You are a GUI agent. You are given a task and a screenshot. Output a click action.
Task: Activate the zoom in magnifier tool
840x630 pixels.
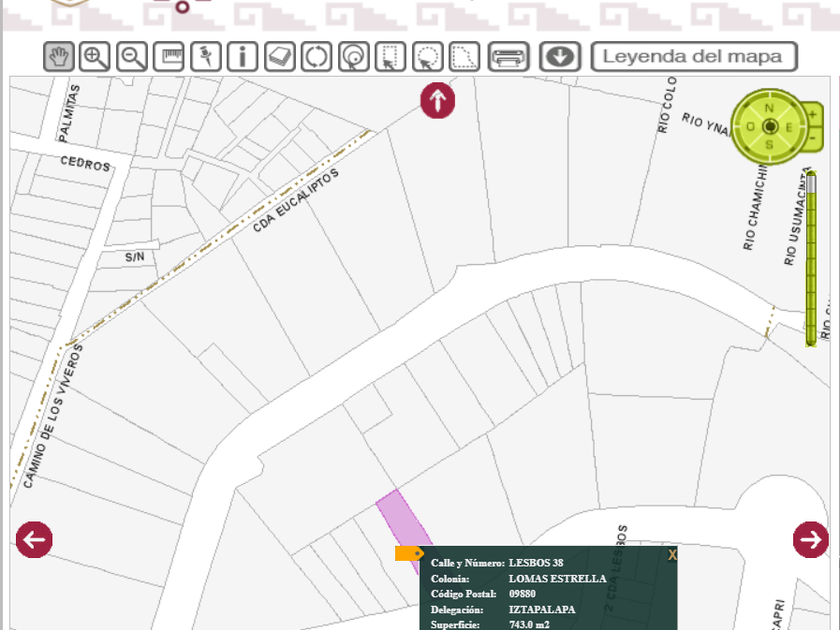(95, 57)
